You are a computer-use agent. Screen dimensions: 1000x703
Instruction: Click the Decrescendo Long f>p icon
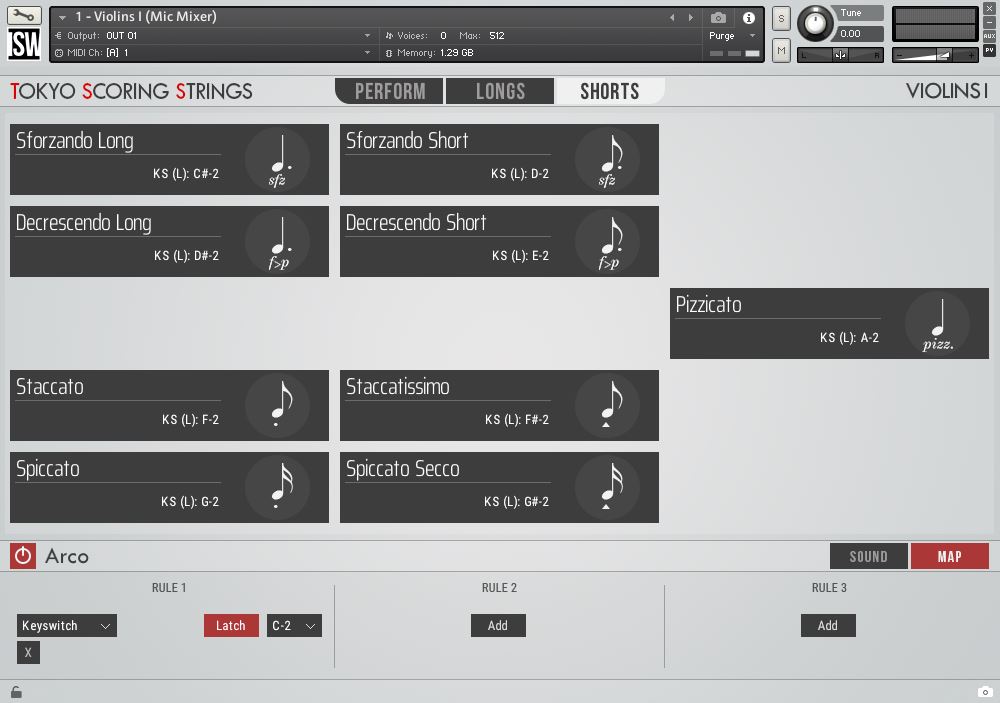click(277, 242)
